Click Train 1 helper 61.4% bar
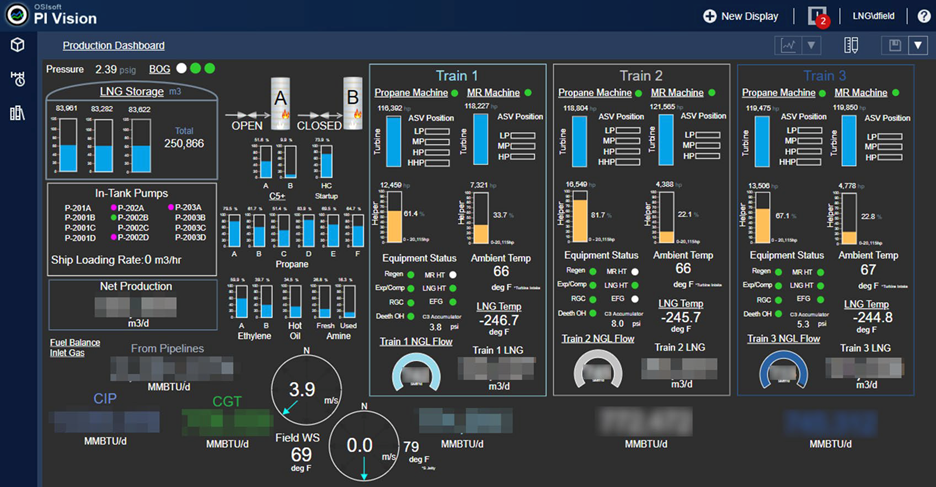936x487 pixels. (393, 218)
